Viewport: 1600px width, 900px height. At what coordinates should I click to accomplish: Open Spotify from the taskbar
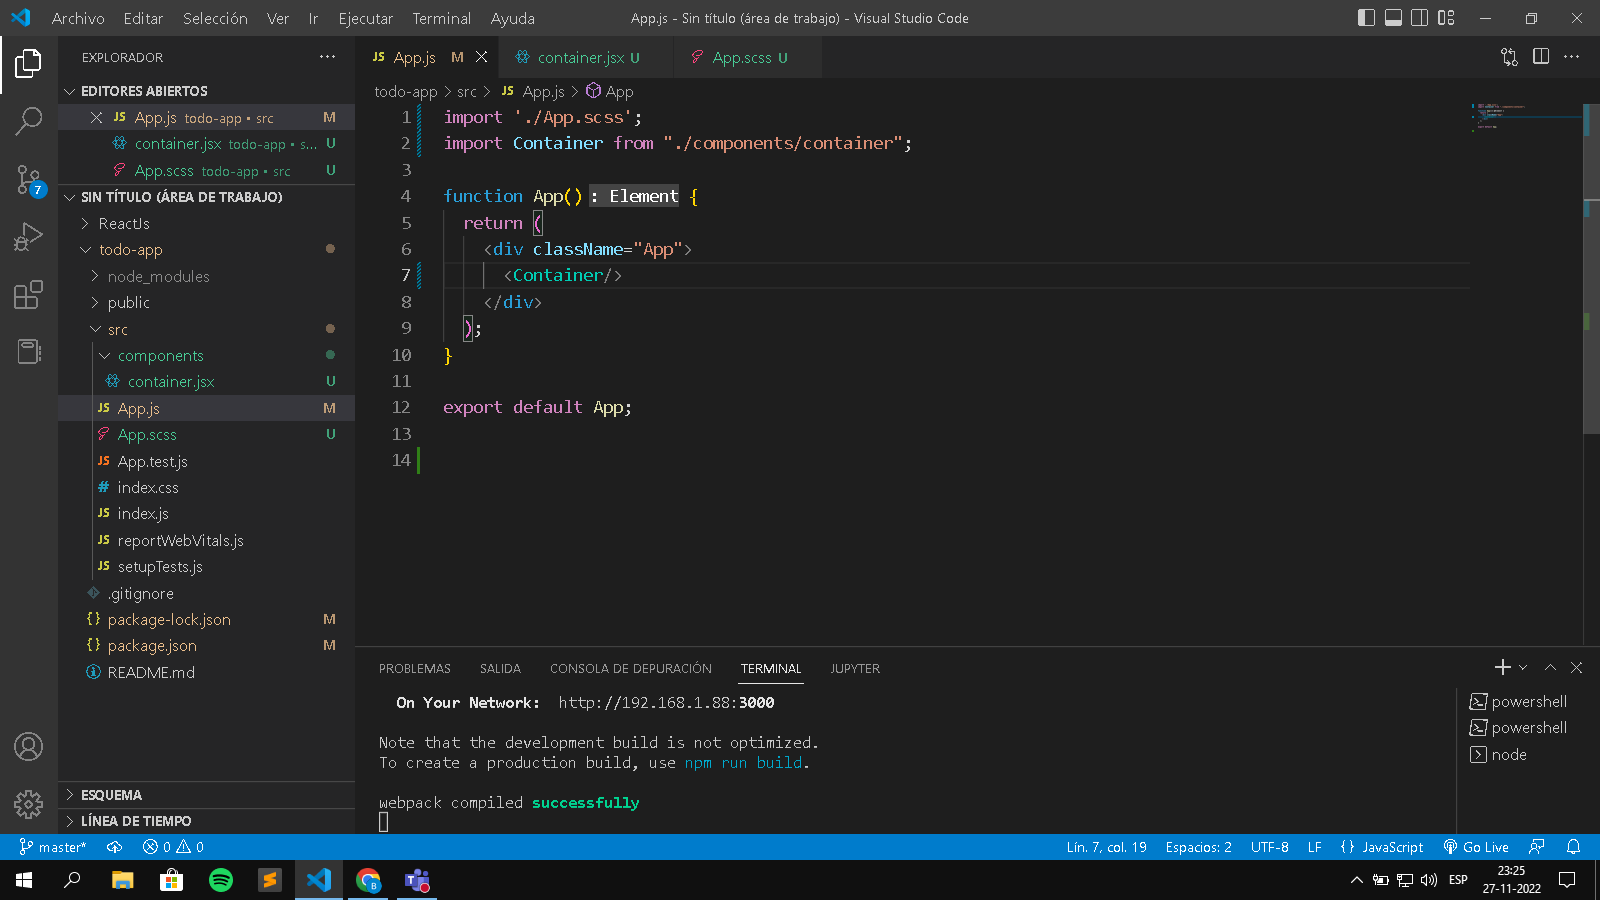click(x=220, y=880)
